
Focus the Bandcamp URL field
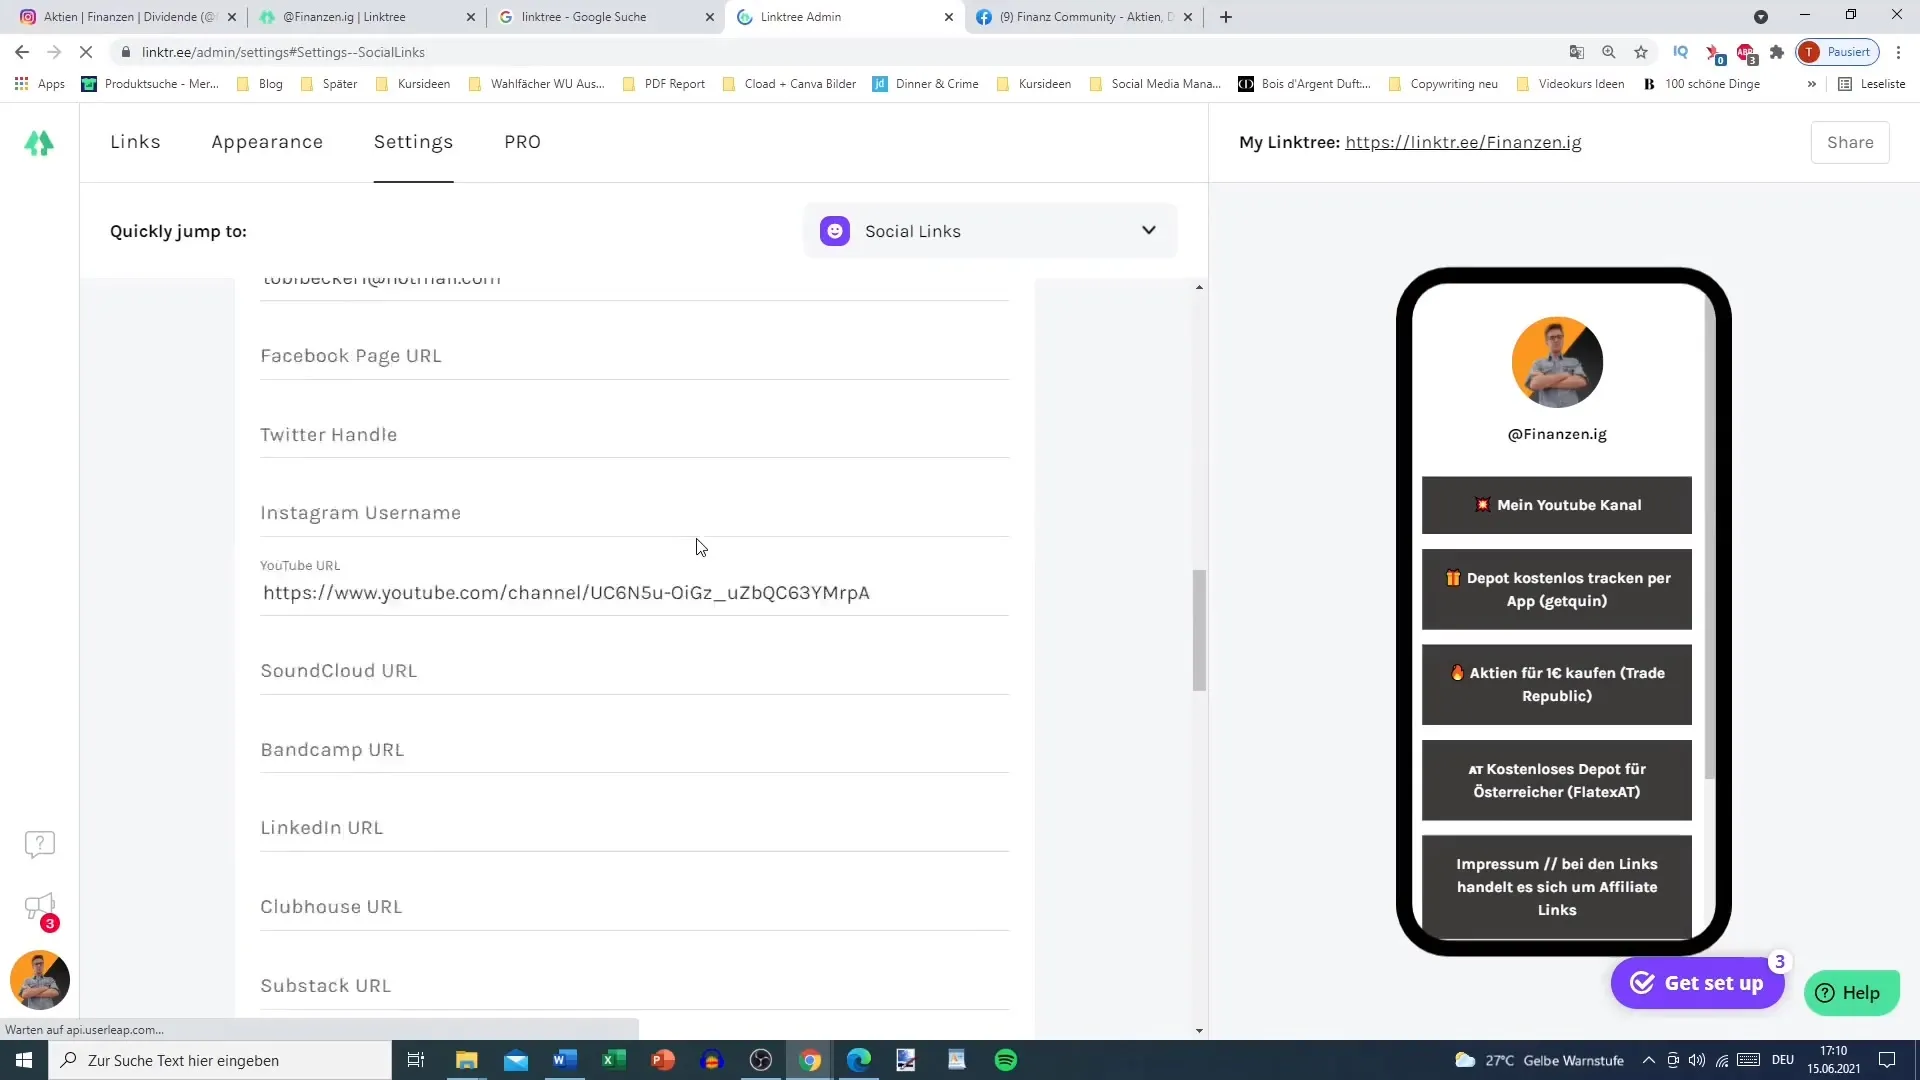point(634,750)
